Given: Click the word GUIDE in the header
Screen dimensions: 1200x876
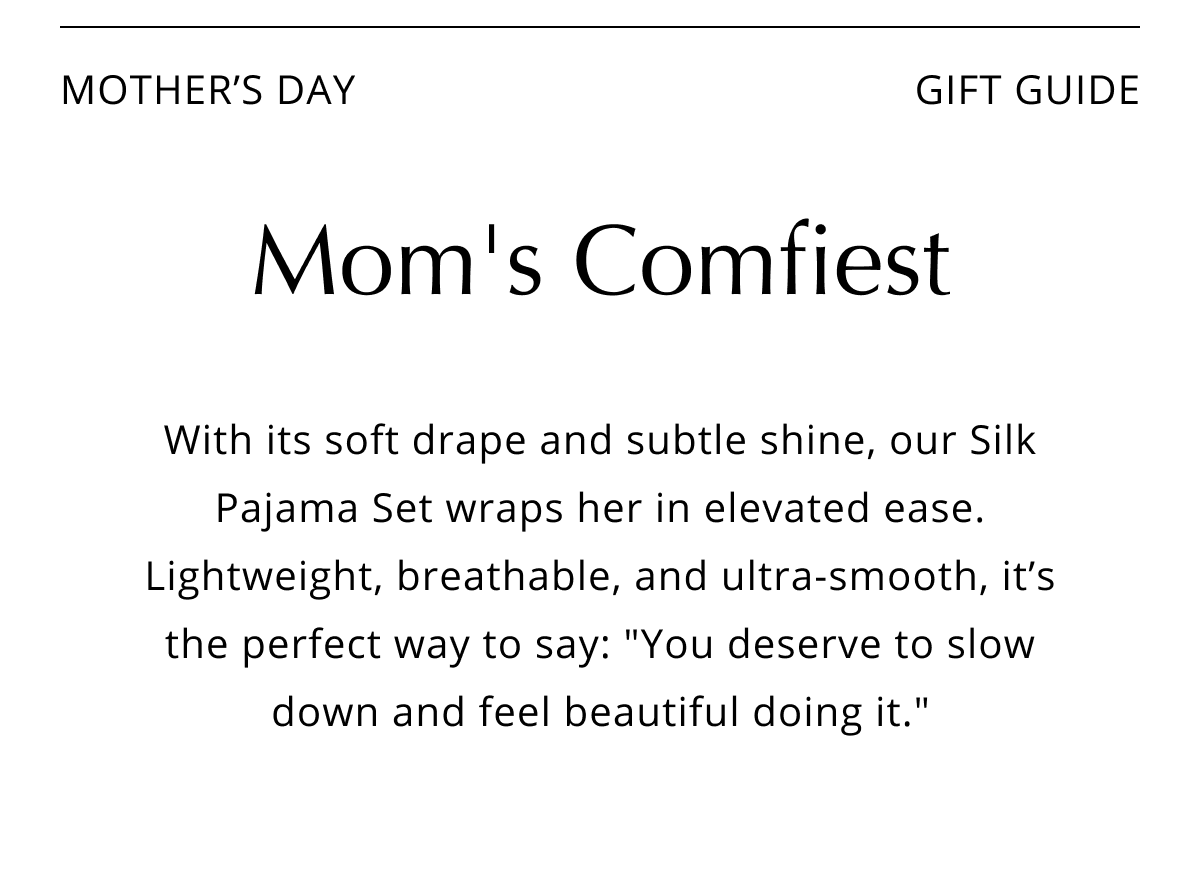Looking at the screenshot, I should click(x=1077, y=90).
